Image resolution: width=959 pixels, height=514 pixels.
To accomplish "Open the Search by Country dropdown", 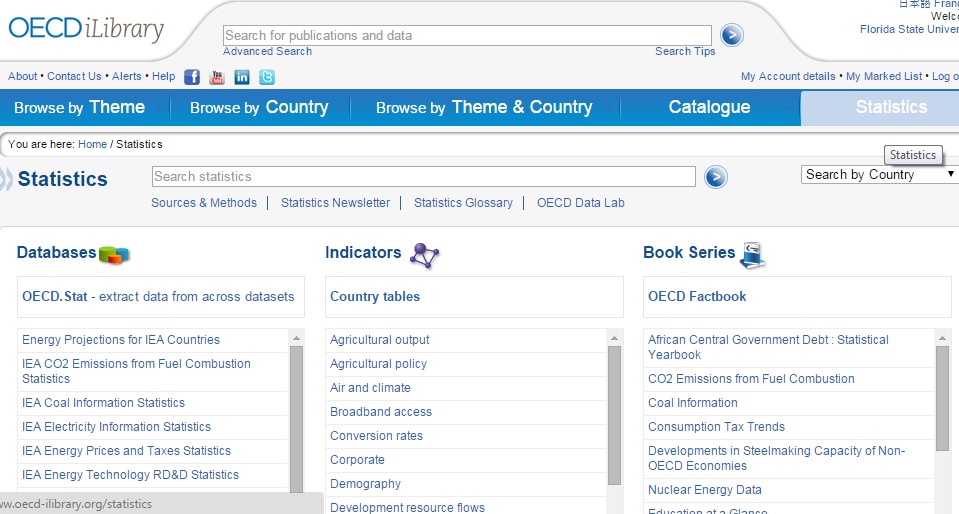I will [x=880, y=174].
